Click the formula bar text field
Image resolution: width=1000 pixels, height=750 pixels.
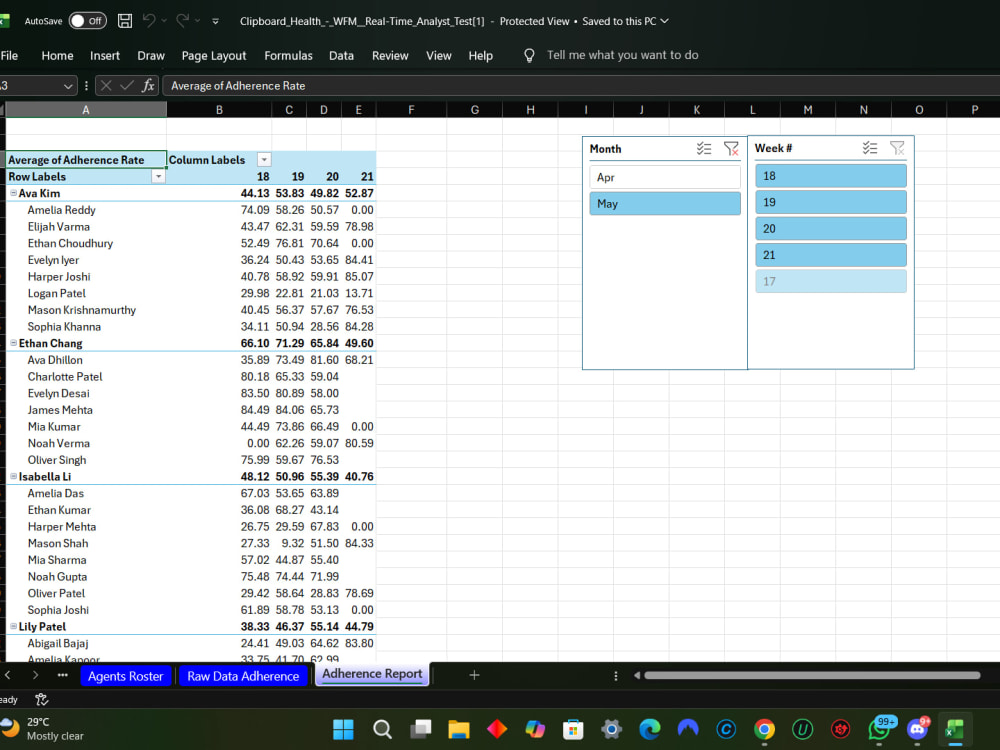point(580,85)
